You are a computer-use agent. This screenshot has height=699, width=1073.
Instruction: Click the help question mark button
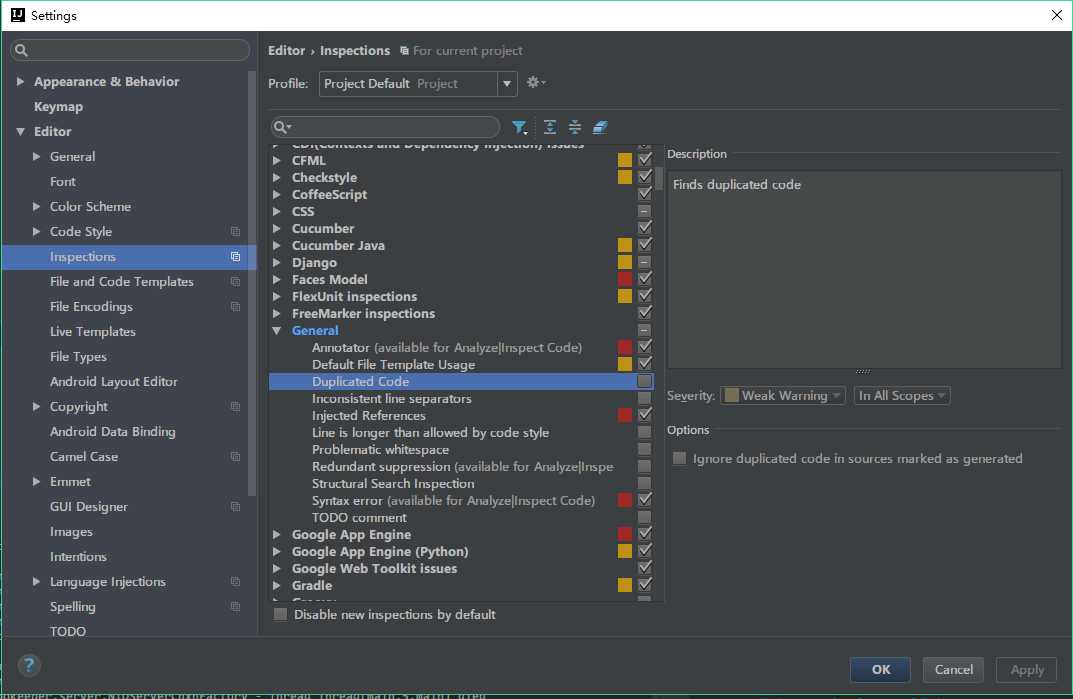click(29, 665)
